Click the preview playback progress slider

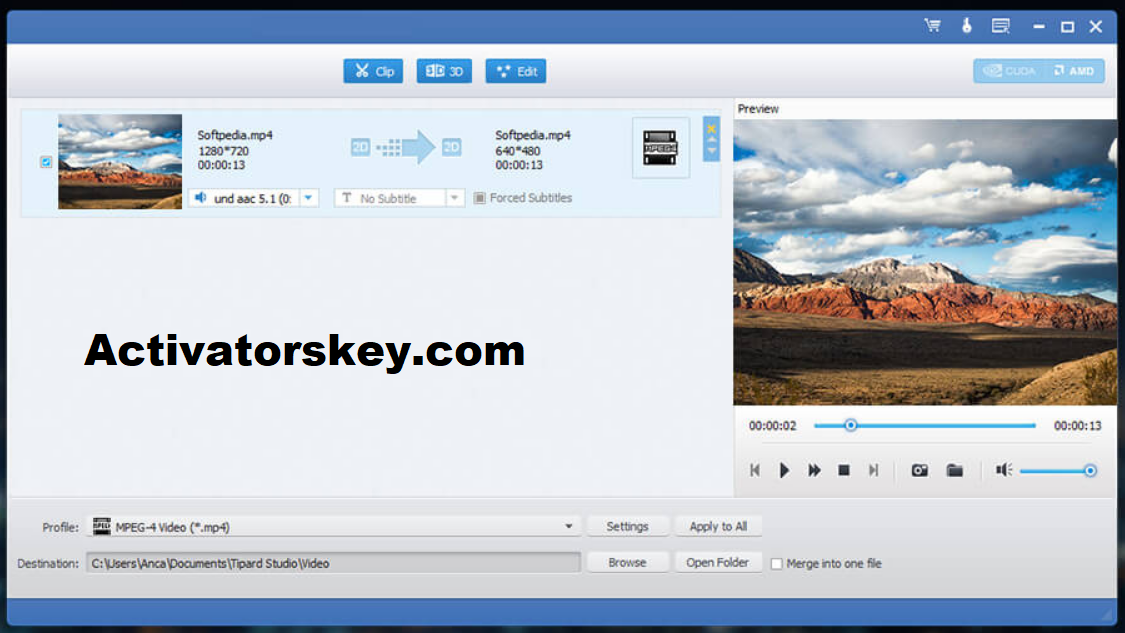[925, 426]
